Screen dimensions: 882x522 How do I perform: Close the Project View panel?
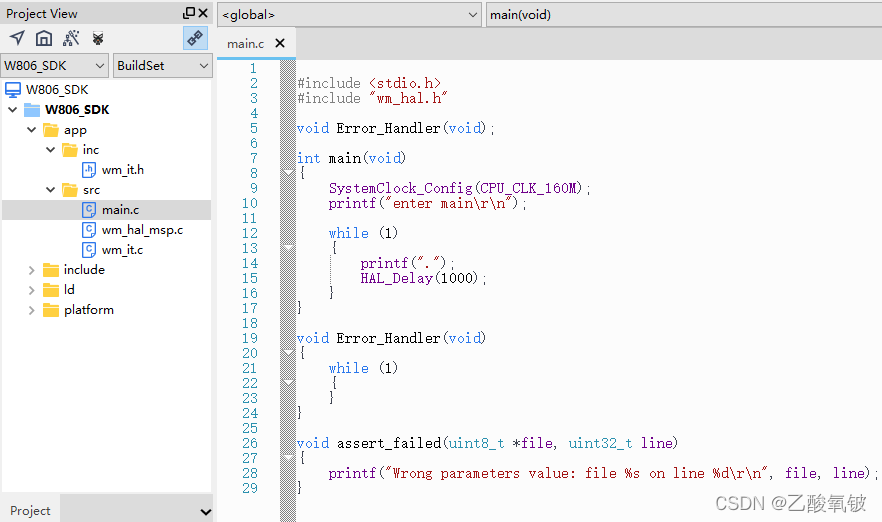click(x=203, y=13)
